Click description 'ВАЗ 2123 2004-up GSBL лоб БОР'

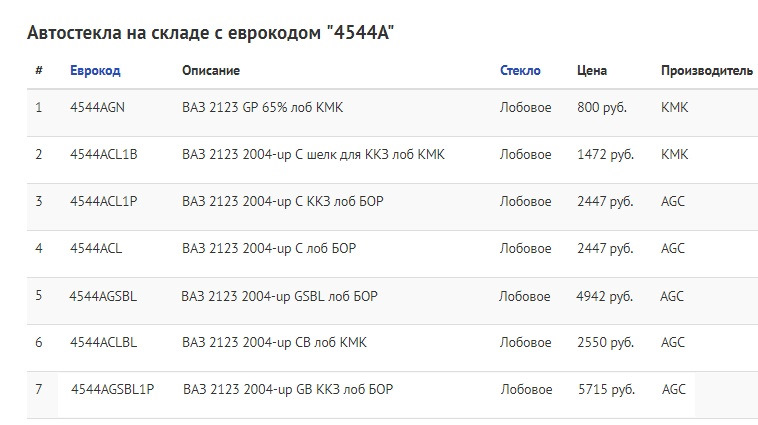click(279, 296)
